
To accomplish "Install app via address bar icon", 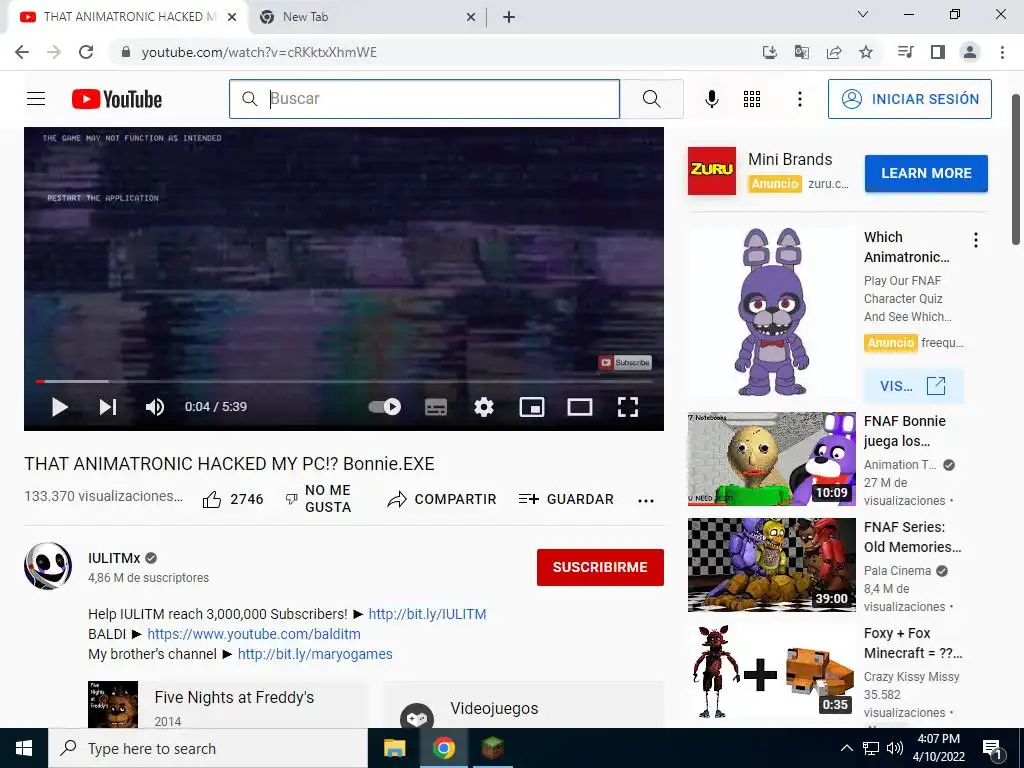I will click(770, 52).
